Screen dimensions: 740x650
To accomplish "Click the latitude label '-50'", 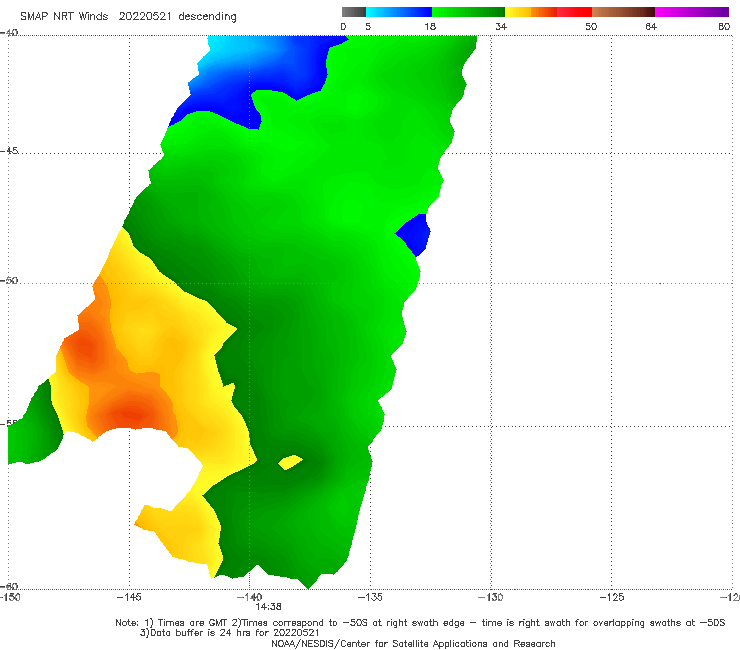I will [9, 280].
